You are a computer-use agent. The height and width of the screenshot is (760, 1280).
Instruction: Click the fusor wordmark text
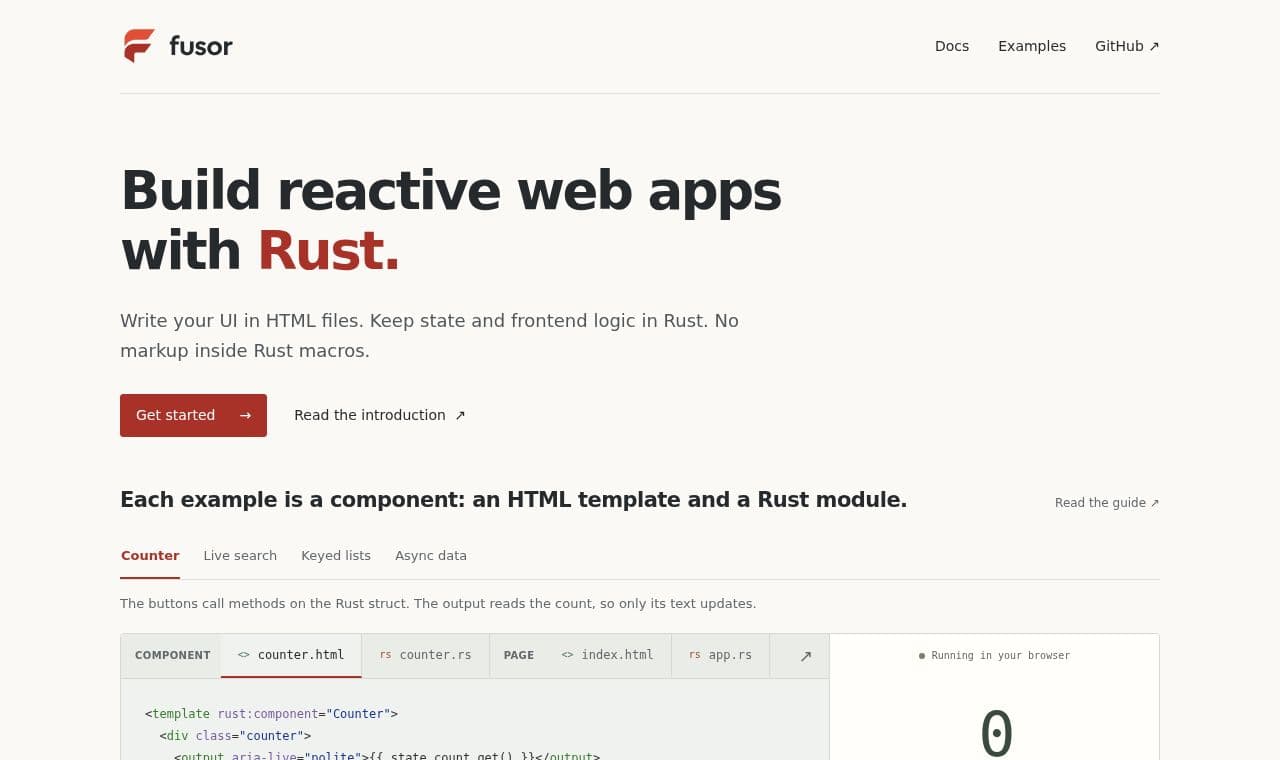(x=201, y=46)
